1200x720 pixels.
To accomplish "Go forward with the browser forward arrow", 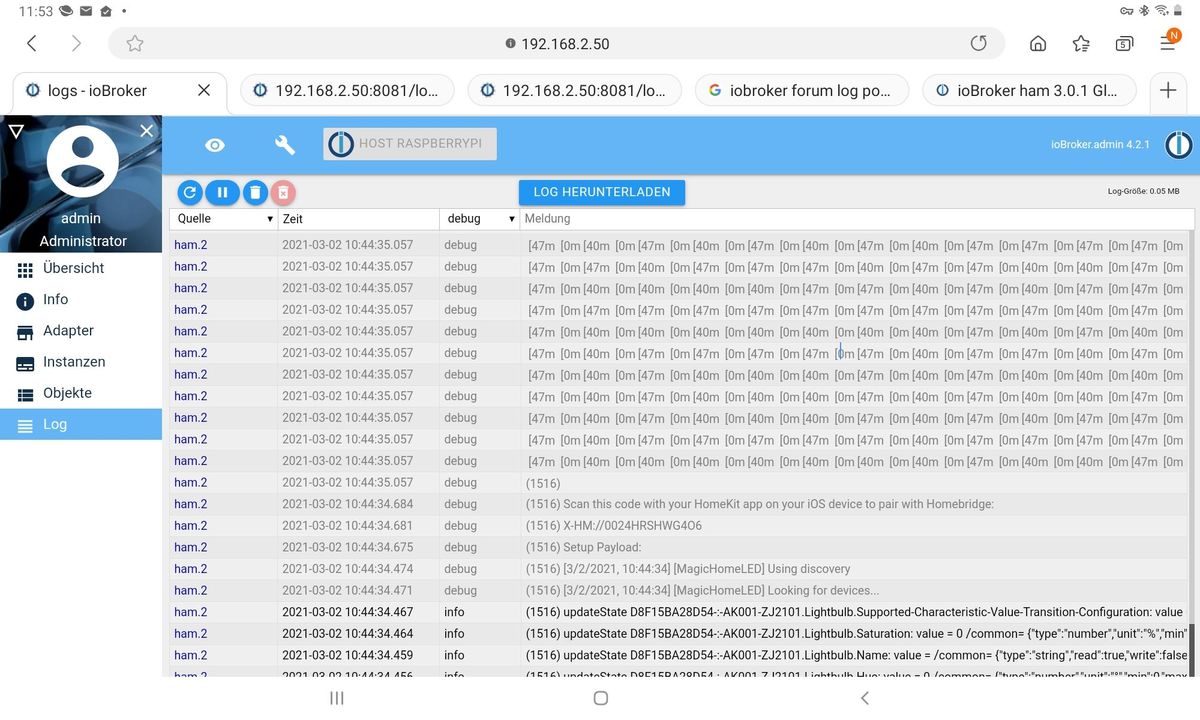I will (77, 43).
